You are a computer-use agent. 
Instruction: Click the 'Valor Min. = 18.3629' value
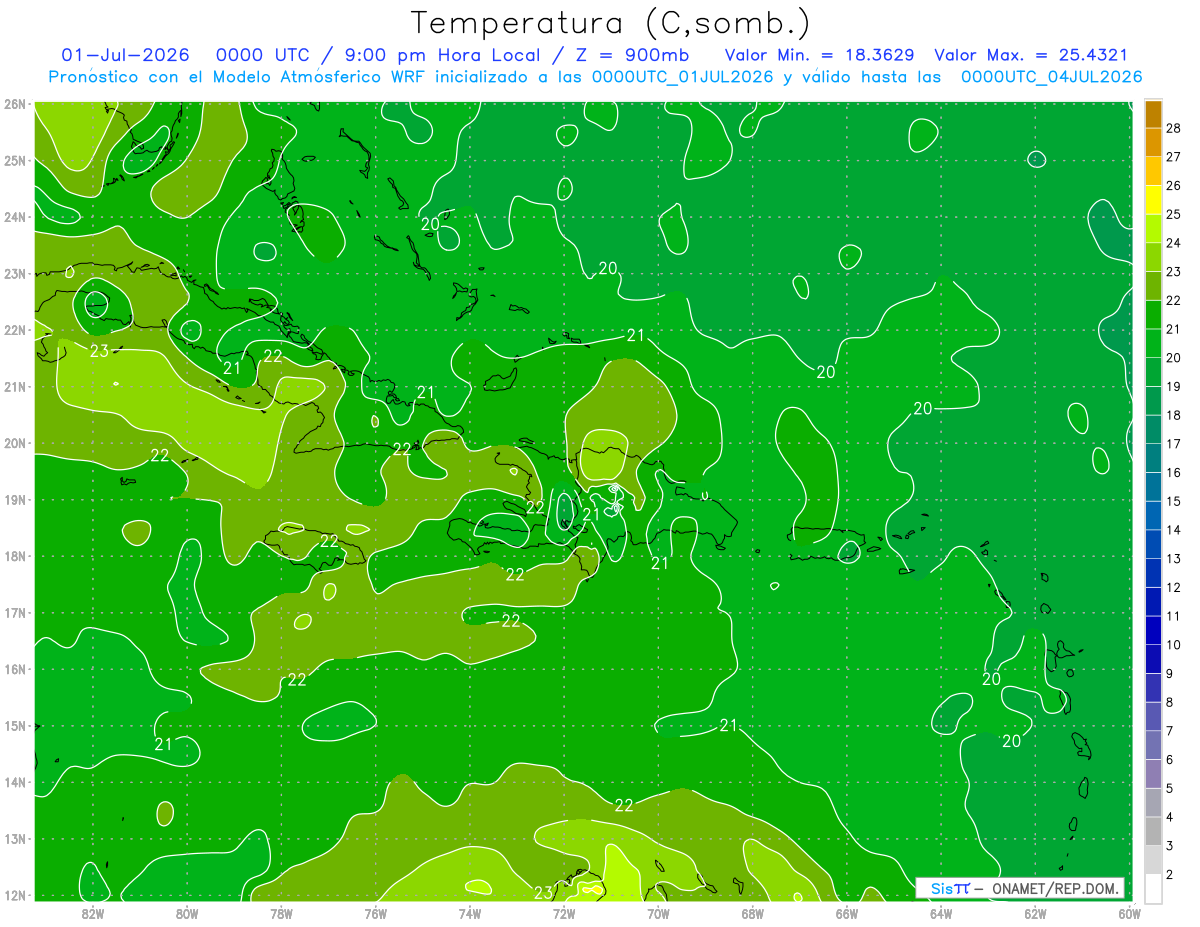pyautogui.click(x=819, y=55)
